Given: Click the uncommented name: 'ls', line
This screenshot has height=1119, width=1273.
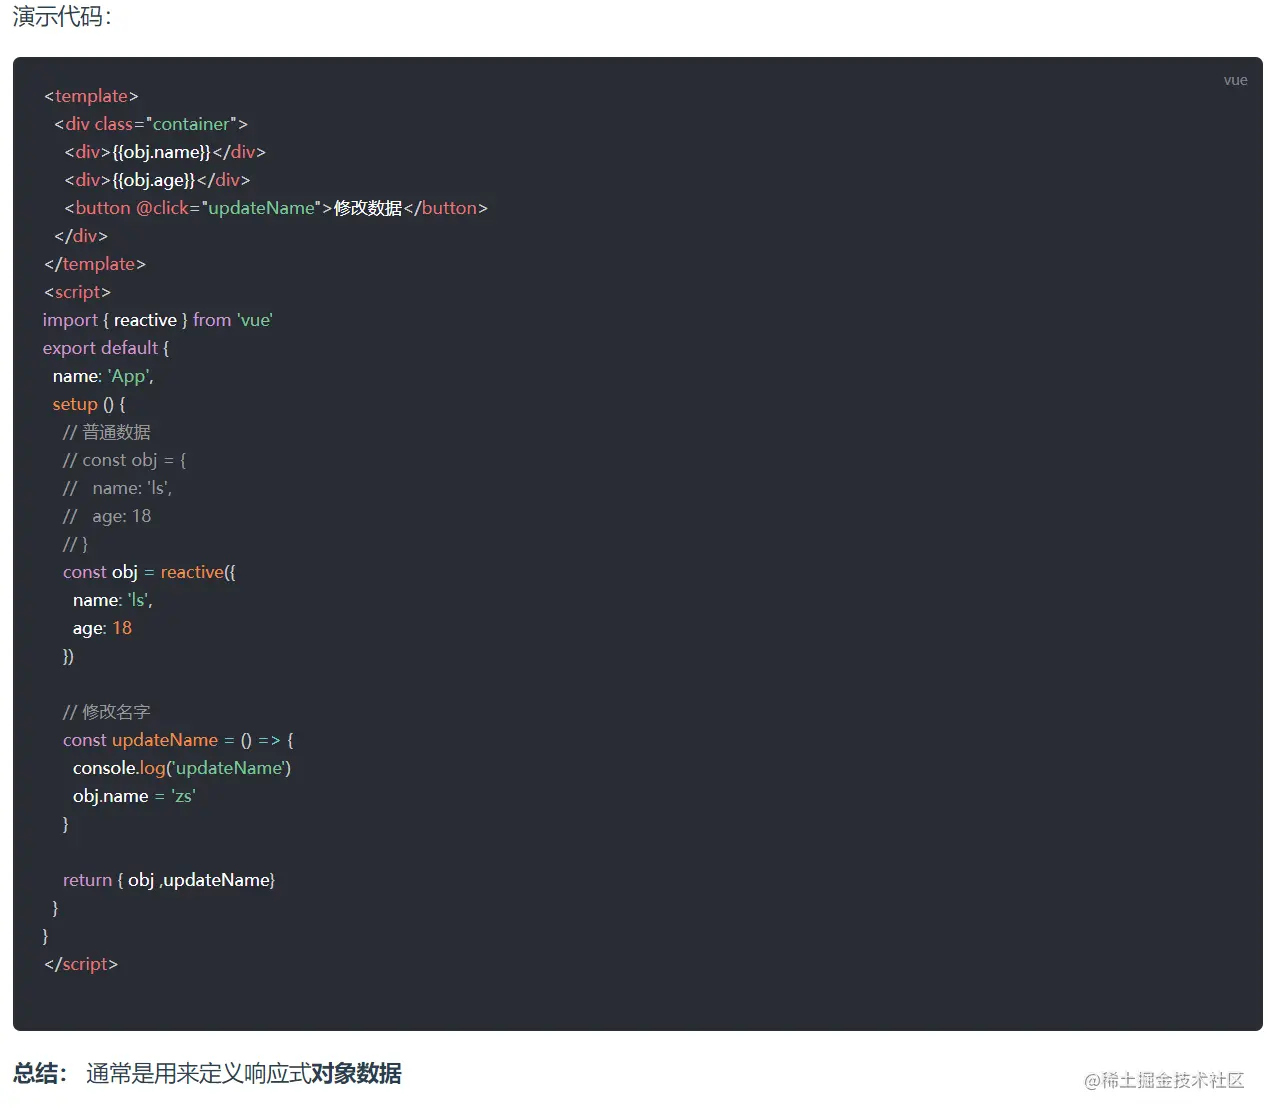Looking at the screenshot, I should 113,600.
